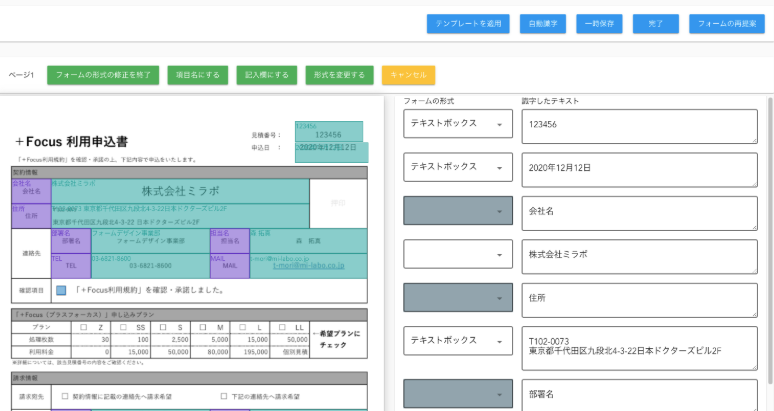Image resolution: width=774 pixels, height=411 pixels.
Task: Check the LL plan checkbox
Action: [x=285, y=327]
